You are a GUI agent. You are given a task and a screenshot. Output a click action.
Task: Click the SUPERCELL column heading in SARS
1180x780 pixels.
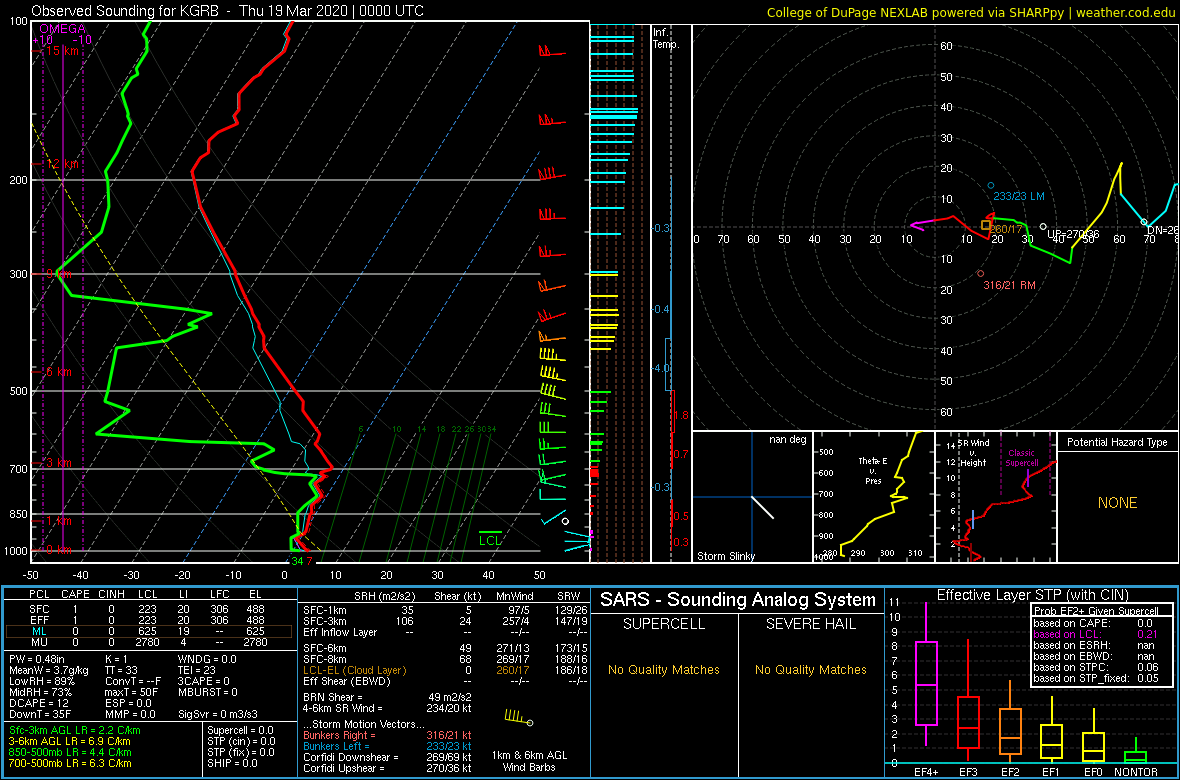(663, 624)
